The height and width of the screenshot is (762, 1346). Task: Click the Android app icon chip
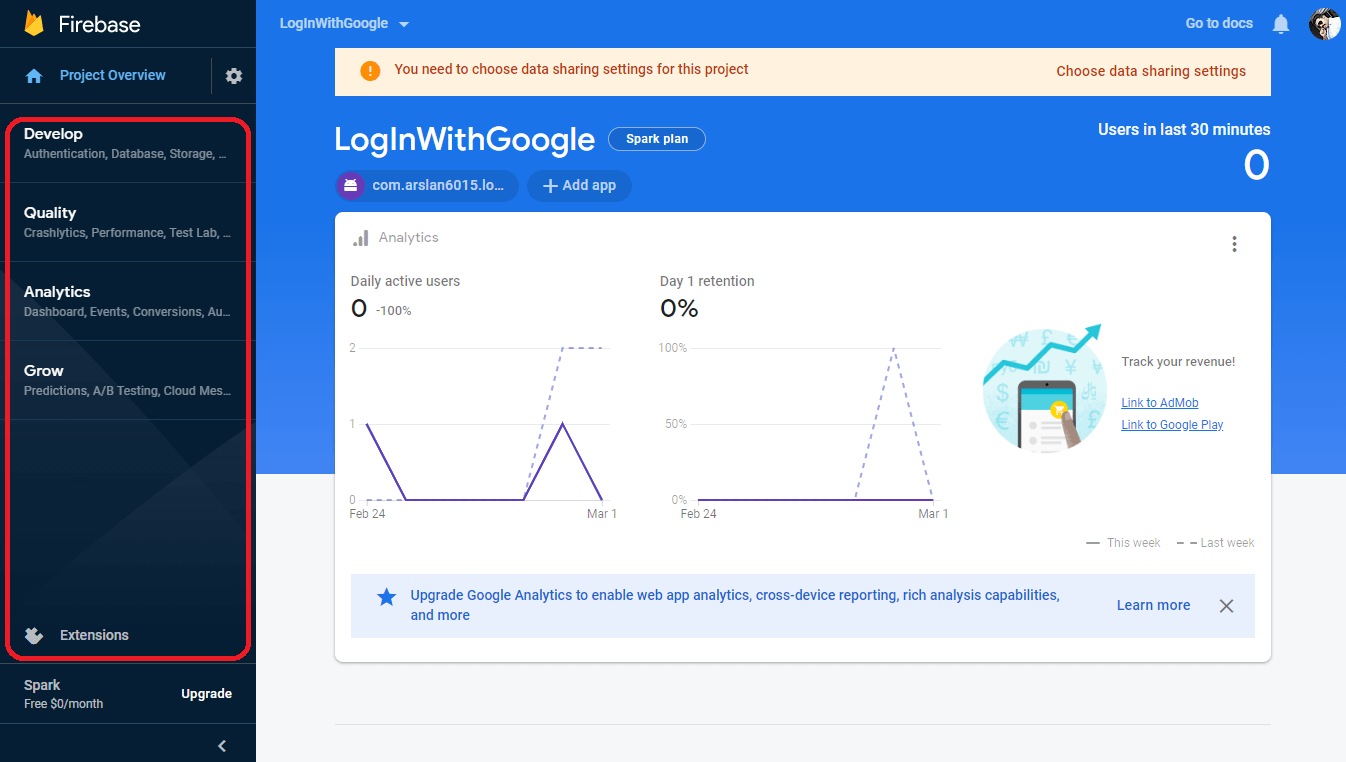[350, 186]
